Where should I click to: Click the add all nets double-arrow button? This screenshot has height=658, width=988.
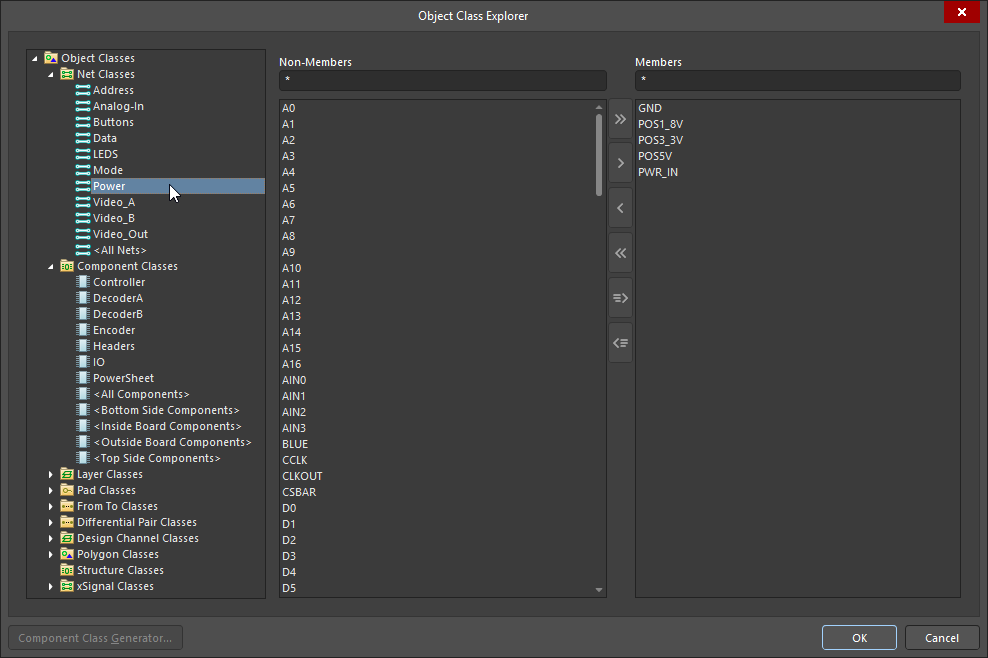pyautogui.click(x=620, y=119)
